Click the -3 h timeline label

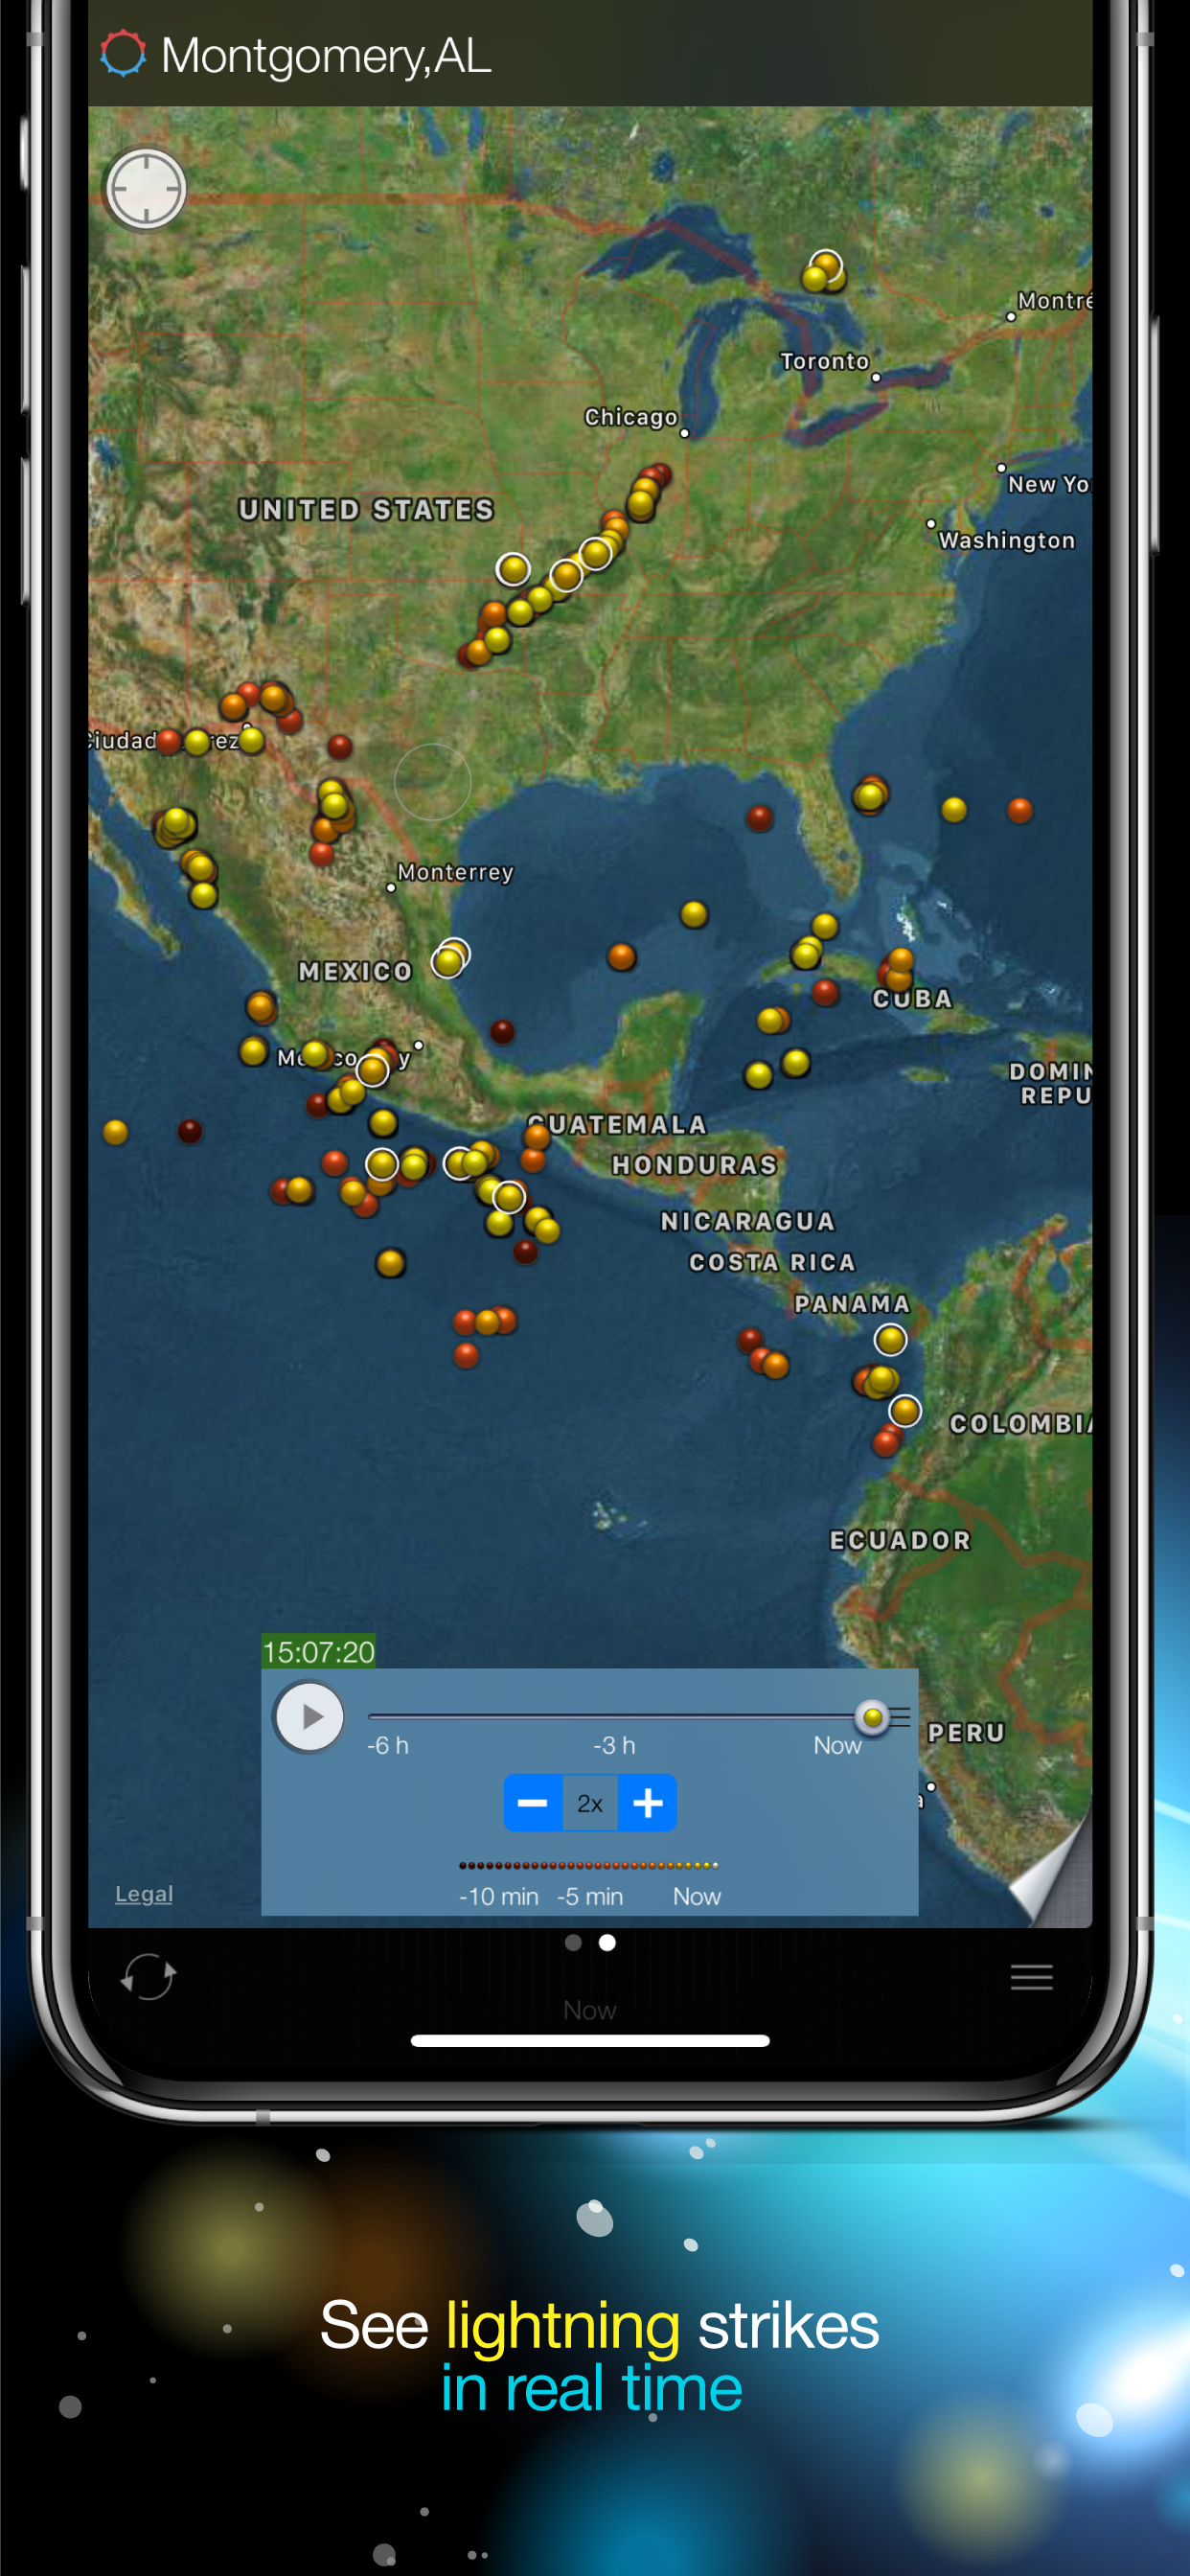tap(614, 1746)
